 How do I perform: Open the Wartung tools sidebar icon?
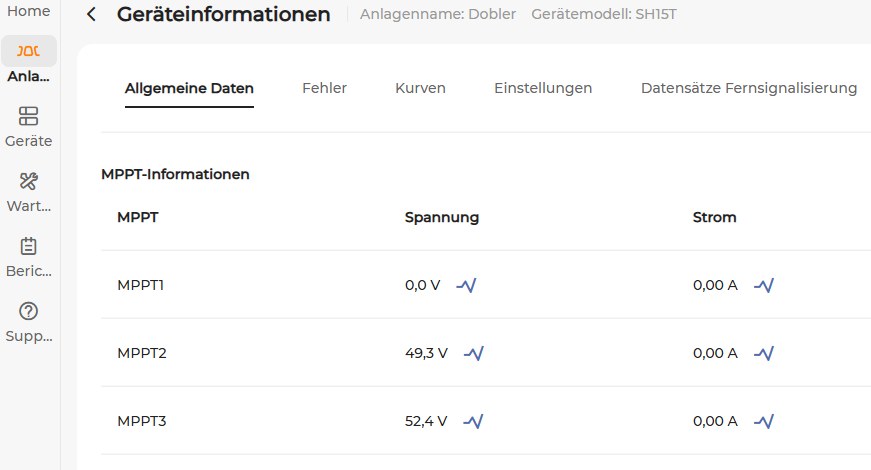(28, 181)
